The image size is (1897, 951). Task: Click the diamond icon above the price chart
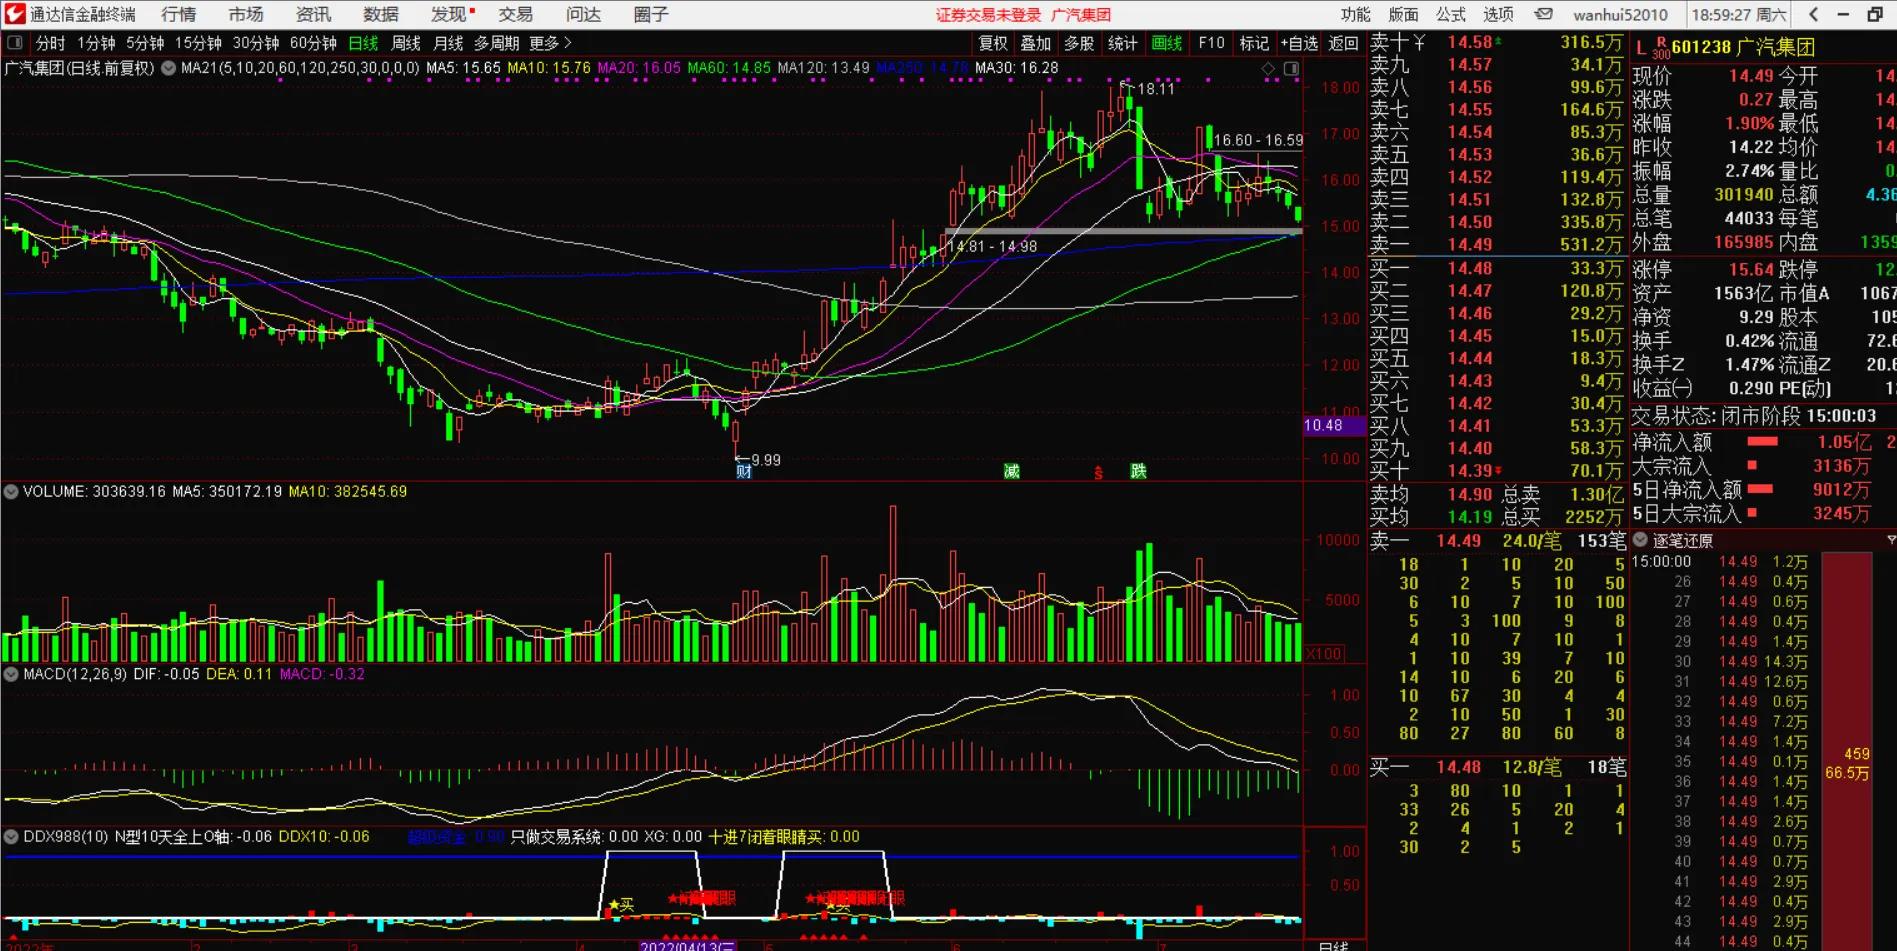(x=1268, y=69)
